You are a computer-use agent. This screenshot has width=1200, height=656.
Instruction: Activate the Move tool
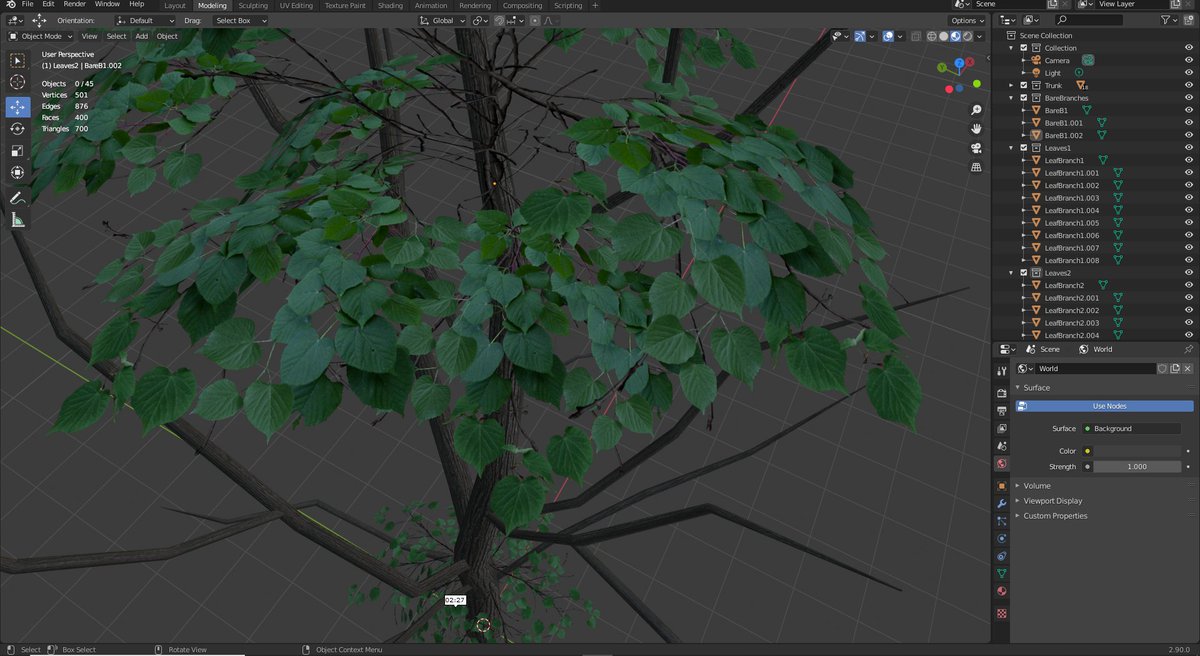point(17,106)
